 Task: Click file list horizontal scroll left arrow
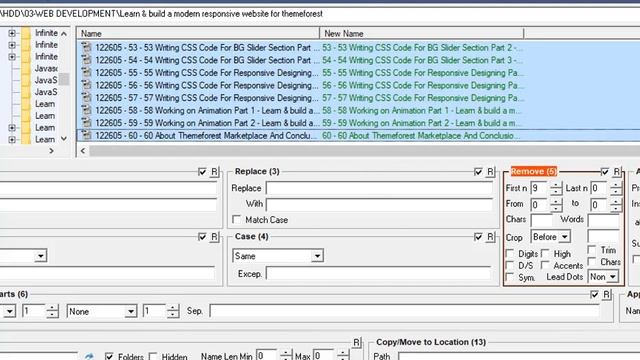click(83, 151)
